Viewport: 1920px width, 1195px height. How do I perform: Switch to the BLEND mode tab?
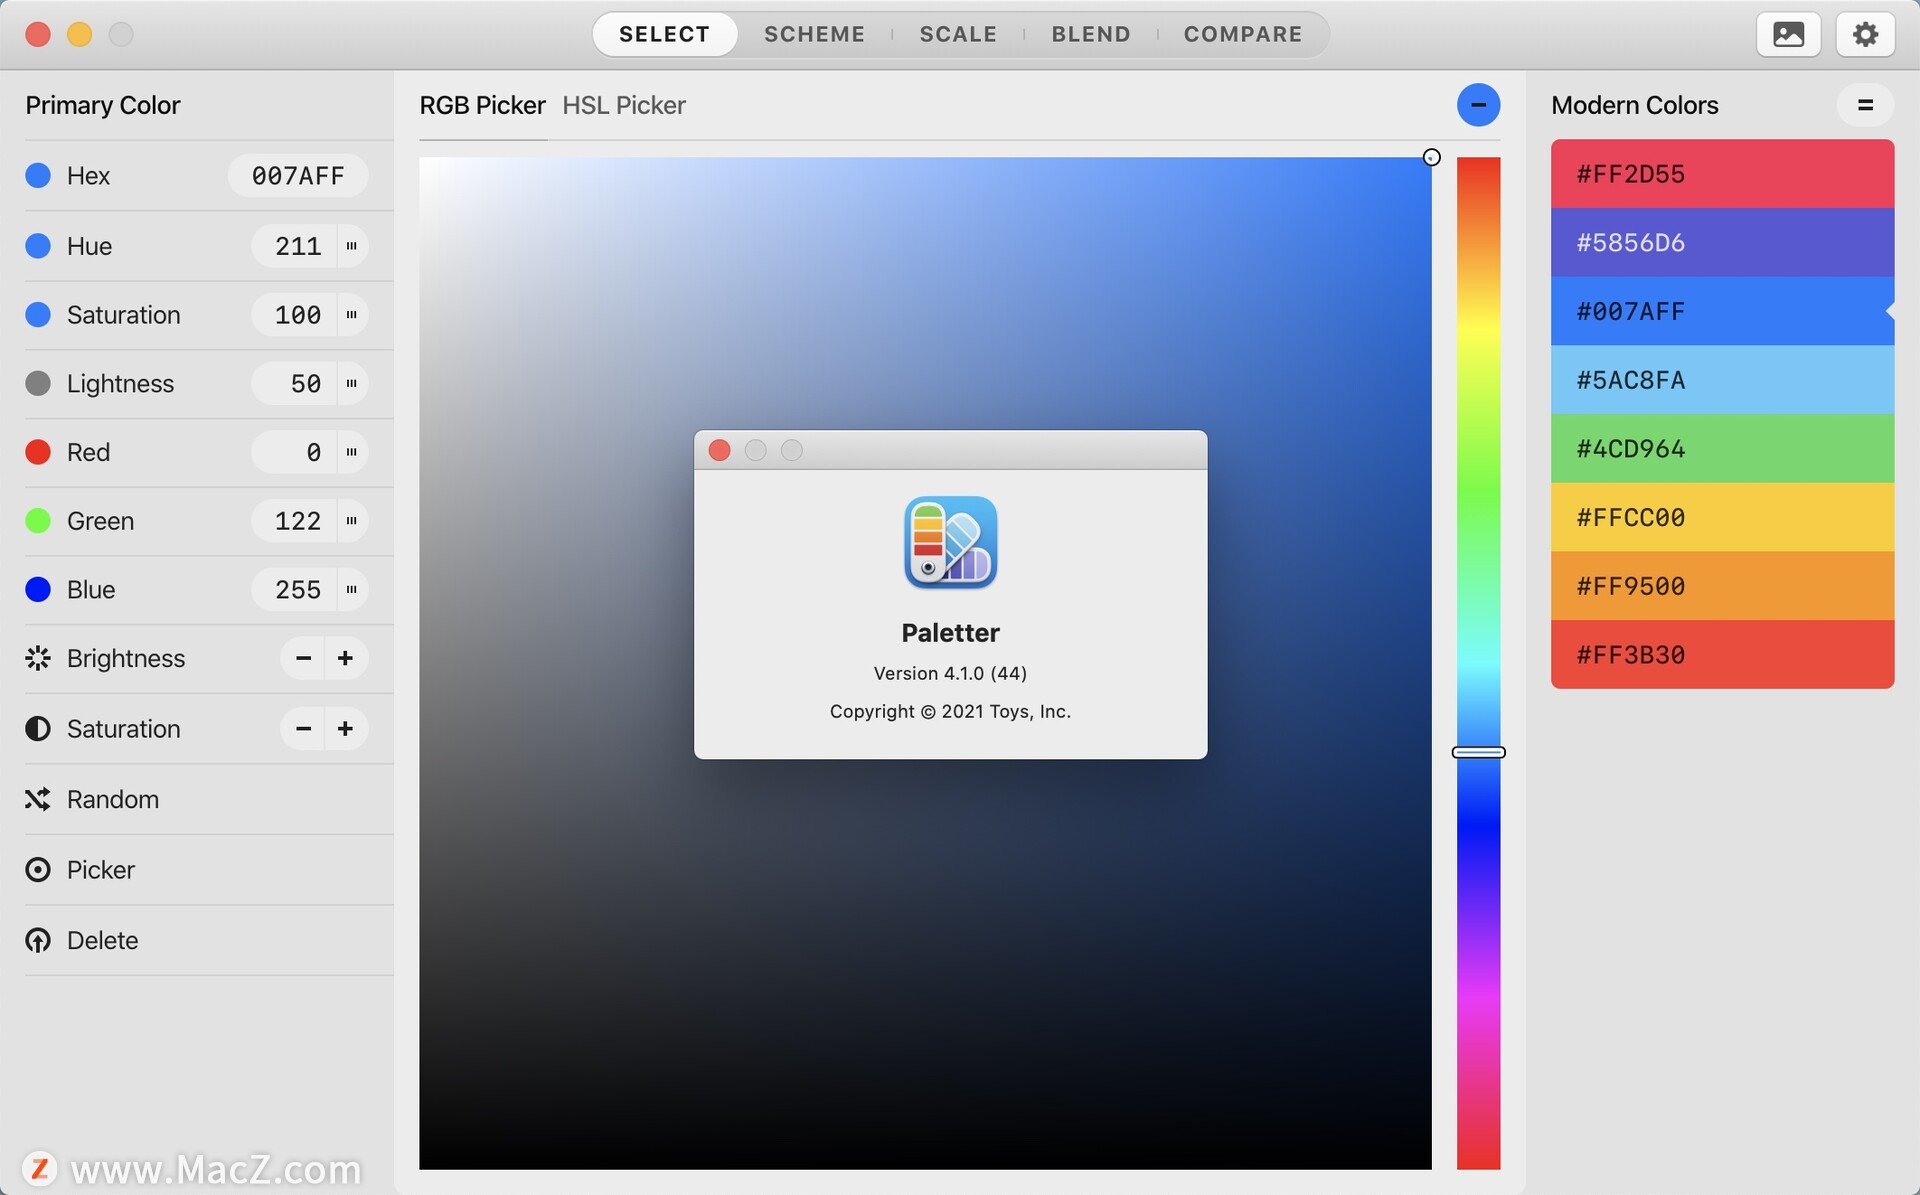(1091, 34)
